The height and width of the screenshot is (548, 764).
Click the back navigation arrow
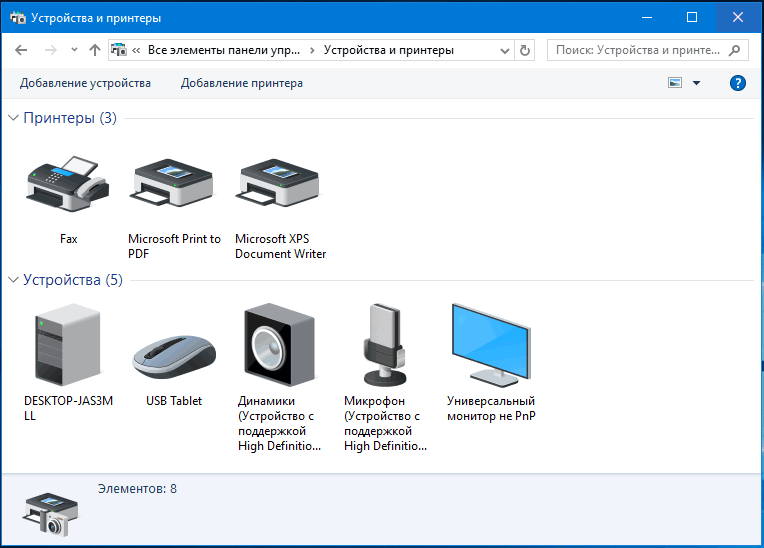(21, 50)
